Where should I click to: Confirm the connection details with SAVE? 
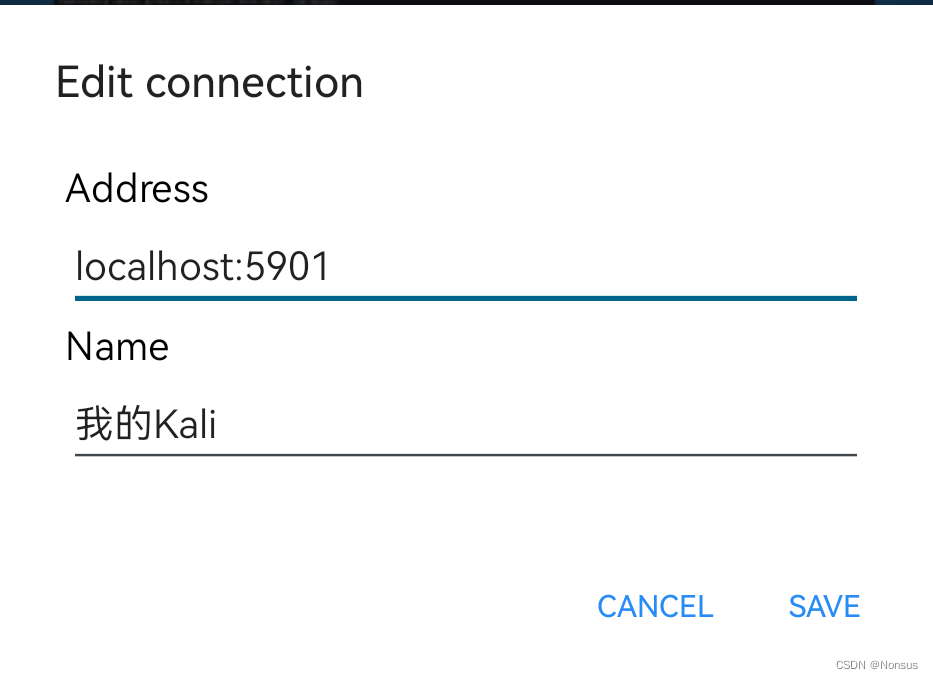pyautogui.click(x=823, y=606)
